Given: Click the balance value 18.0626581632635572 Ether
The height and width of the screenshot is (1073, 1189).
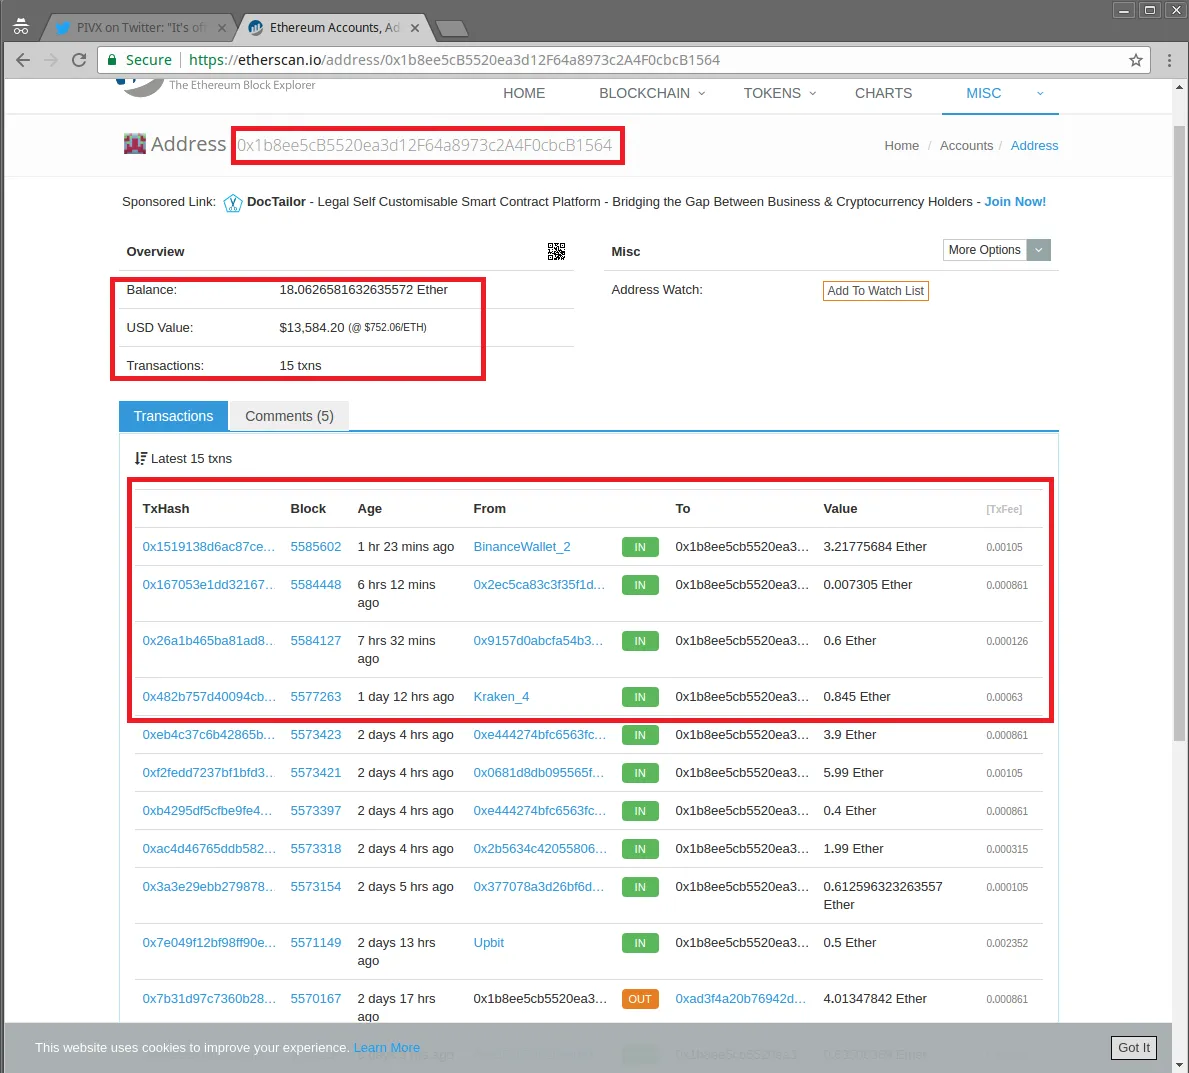Looking at the screenshot, I should point(363,290).
